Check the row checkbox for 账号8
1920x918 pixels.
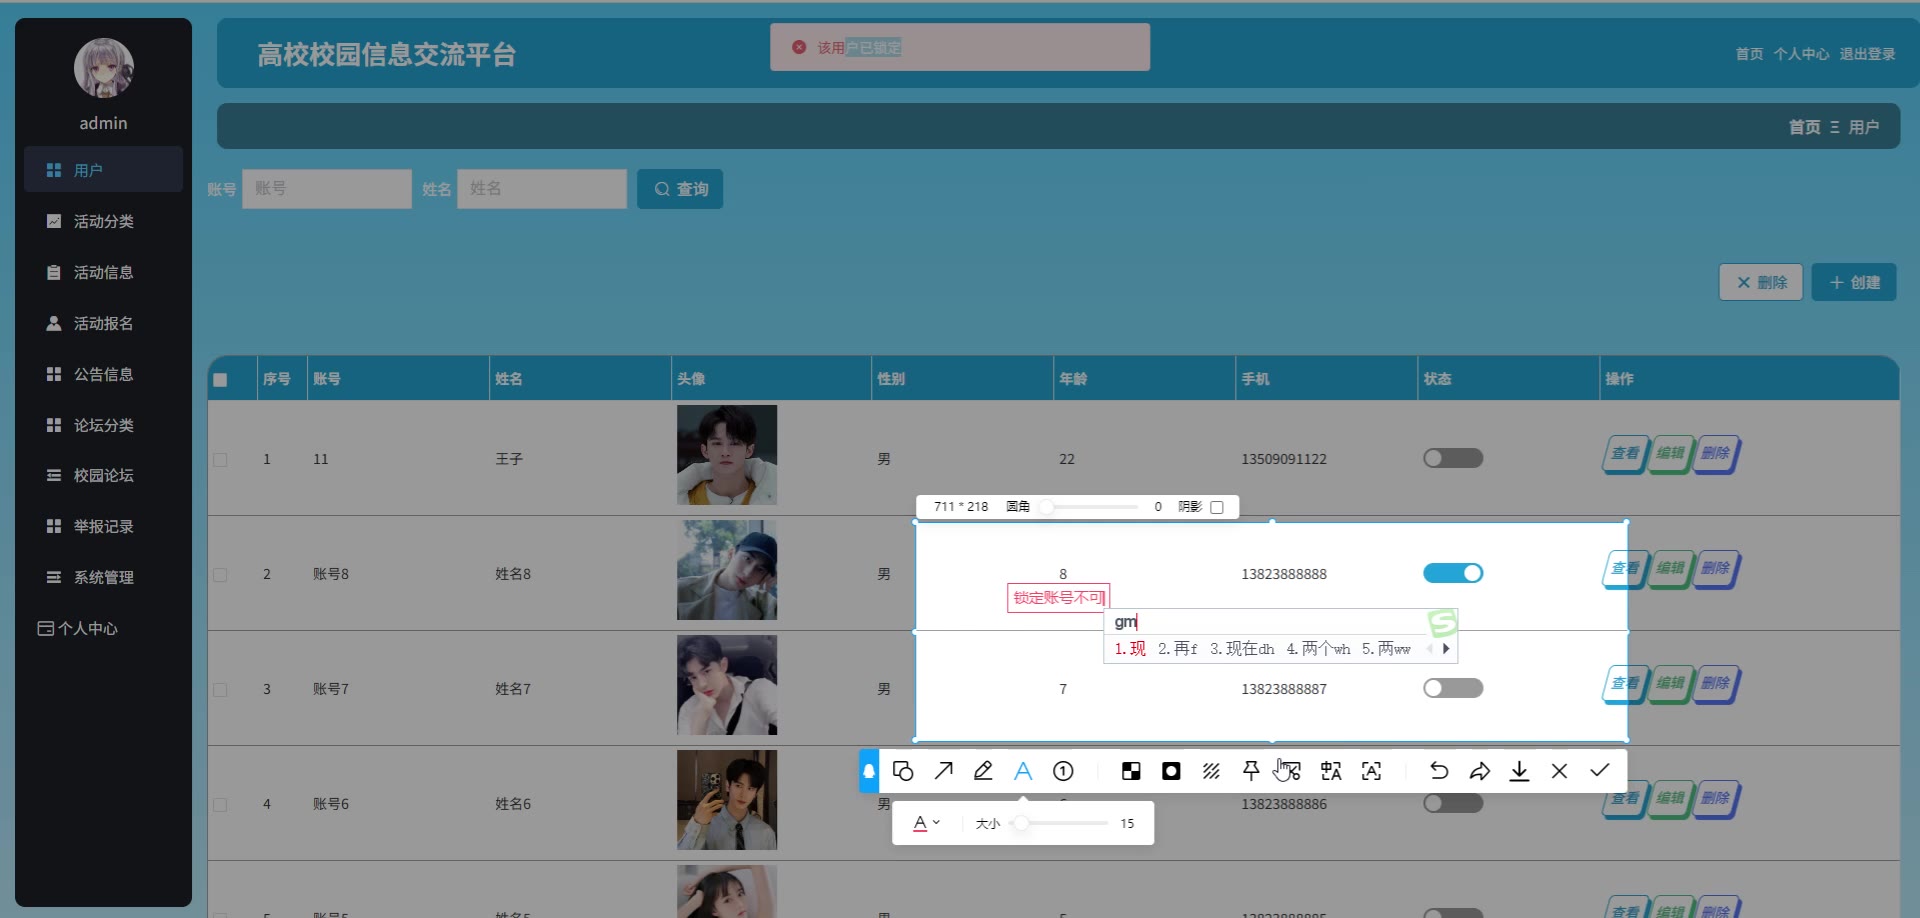220,575
